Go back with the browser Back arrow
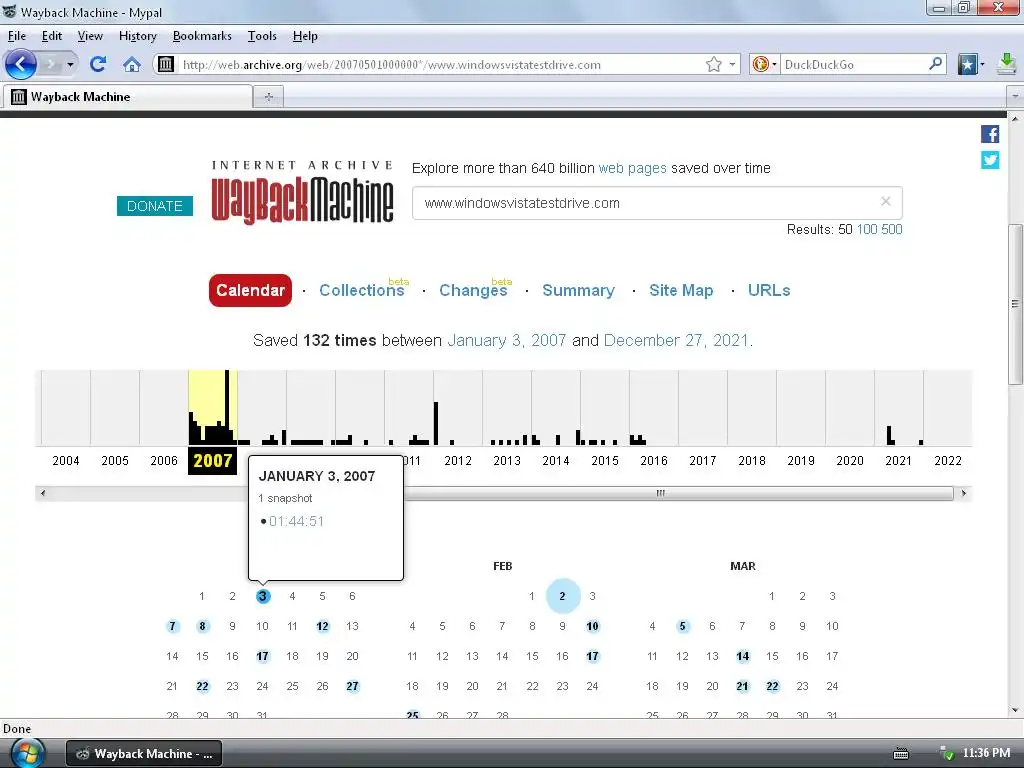Viewport: 1024px width, 768px height. coord(21,64)
